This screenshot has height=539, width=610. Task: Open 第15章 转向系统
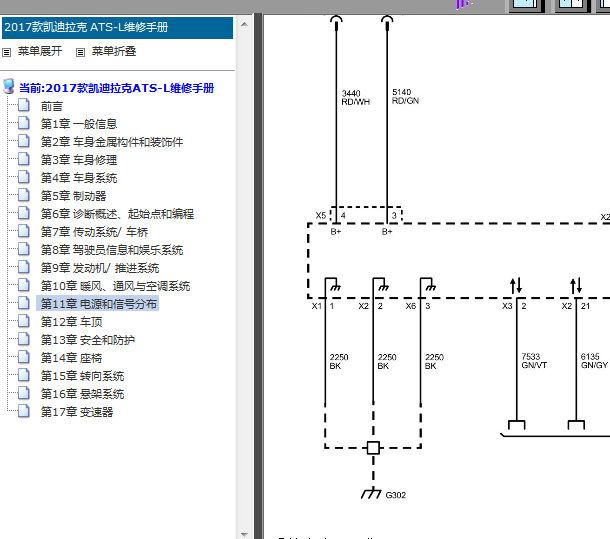pyautogui.click(x=82, y=376)
